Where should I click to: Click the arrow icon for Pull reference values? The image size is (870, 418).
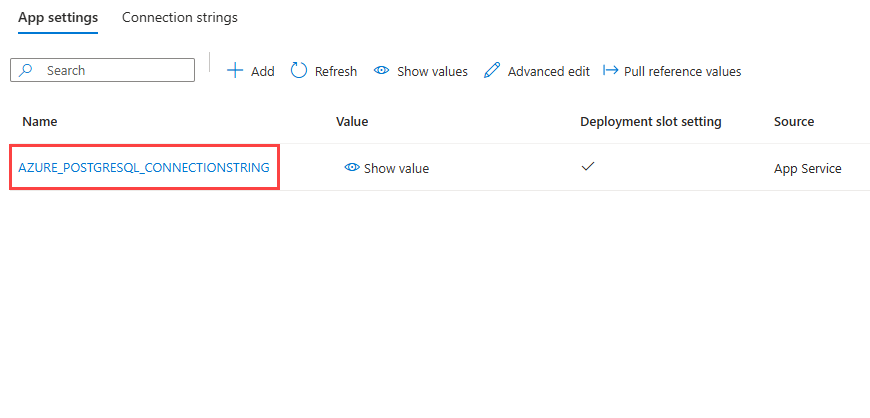click(x=610, y=71)
